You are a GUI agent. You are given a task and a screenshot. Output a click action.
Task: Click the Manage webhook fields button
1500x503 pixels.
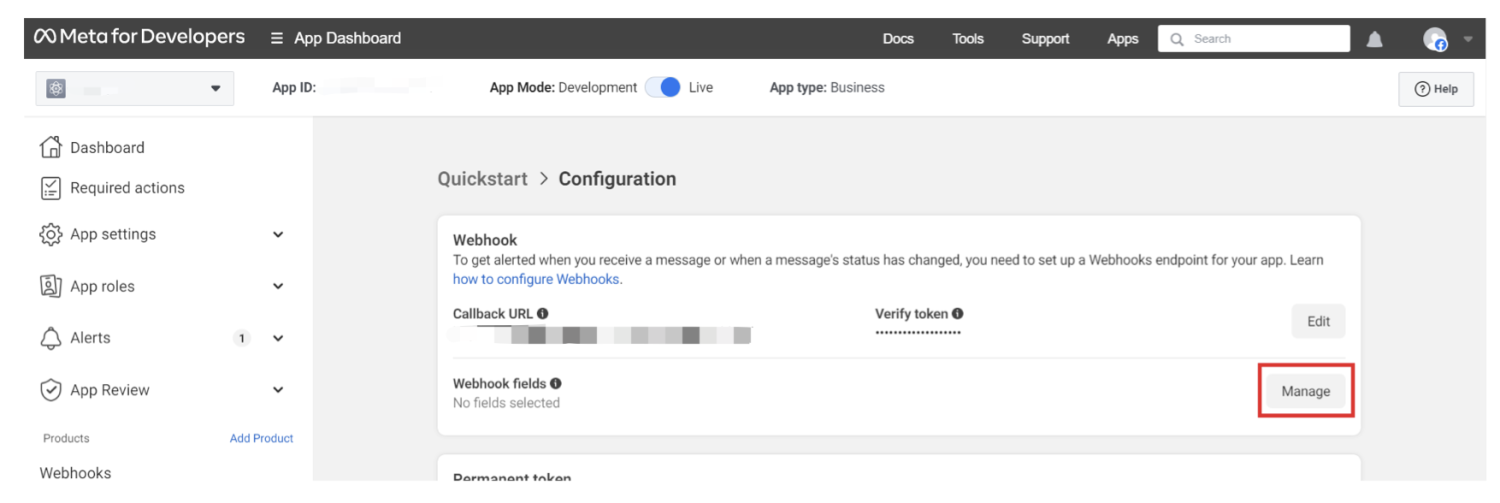pos(1305,391)
